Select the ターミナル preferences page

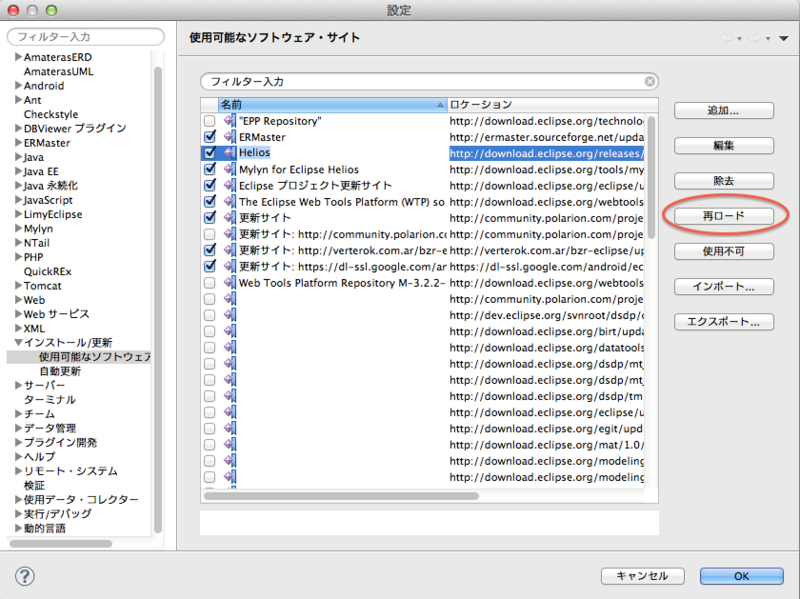pyautogui.click(x=49, y=400)
